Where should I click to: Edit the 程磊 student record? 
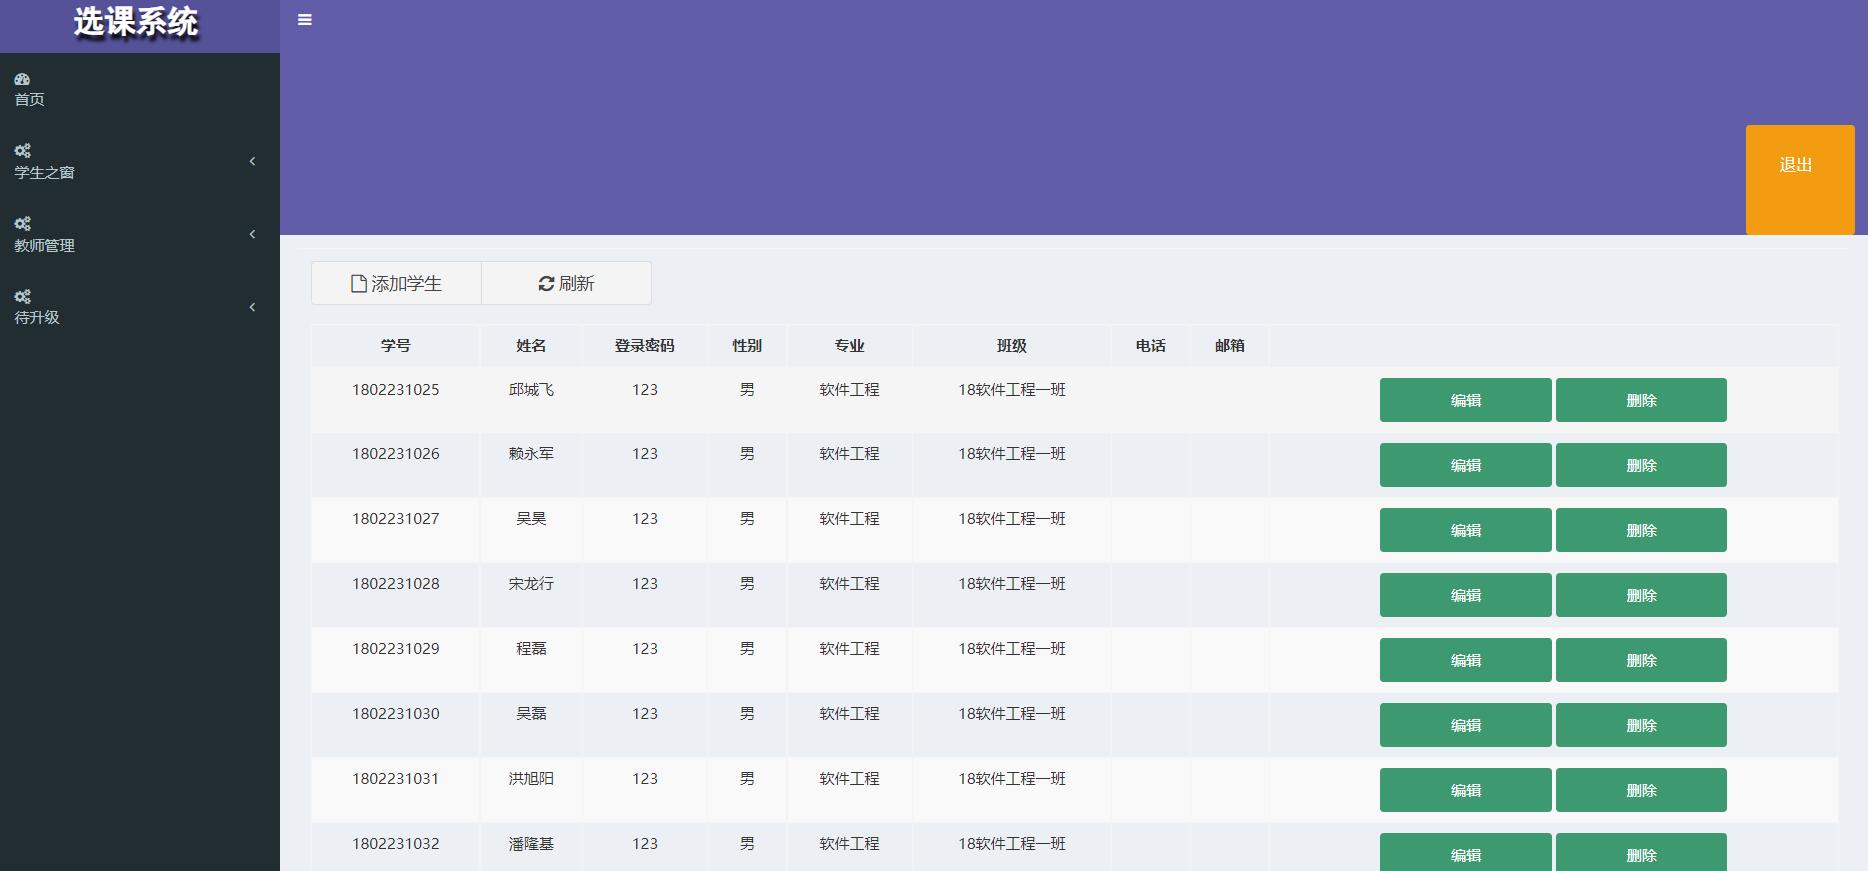tap(1466, 660)
